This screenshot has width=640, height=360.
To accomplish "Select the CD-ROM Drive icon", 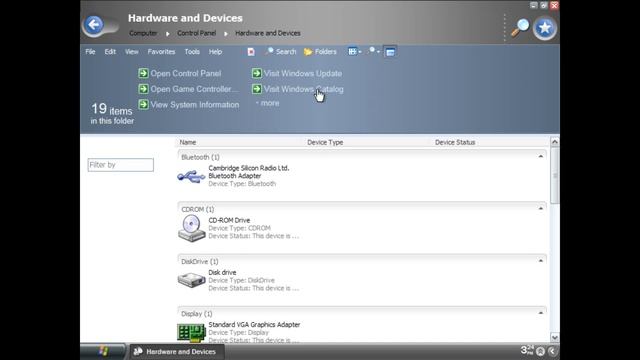I will coord(191,228).
